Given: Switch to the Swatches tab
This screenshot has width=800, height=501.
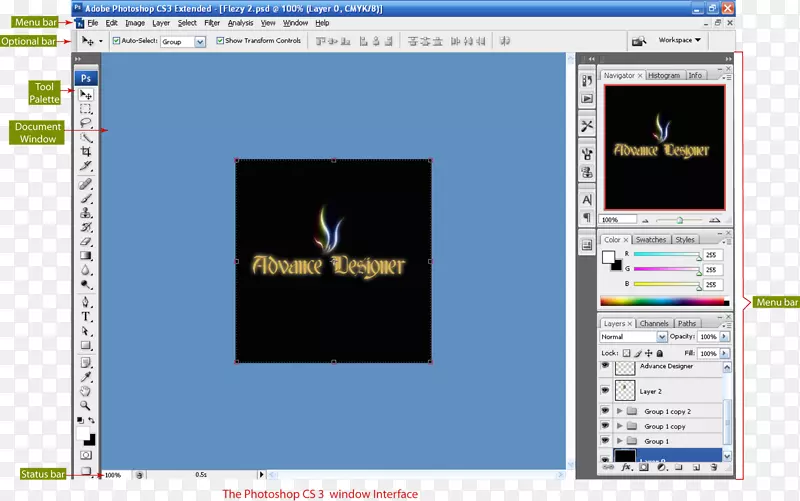Looking at the screenshot, I should coord(651,239).
